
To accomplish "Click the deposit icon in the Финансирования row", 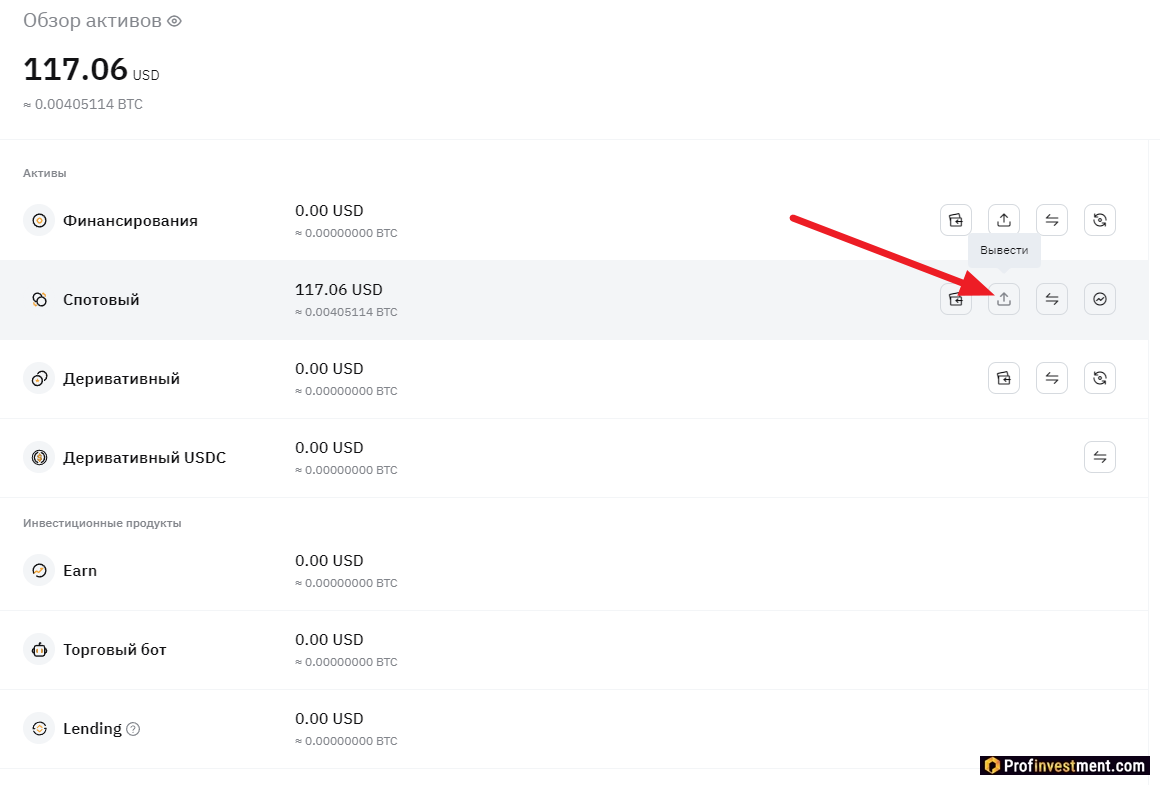I will click(x=956, y=220).
